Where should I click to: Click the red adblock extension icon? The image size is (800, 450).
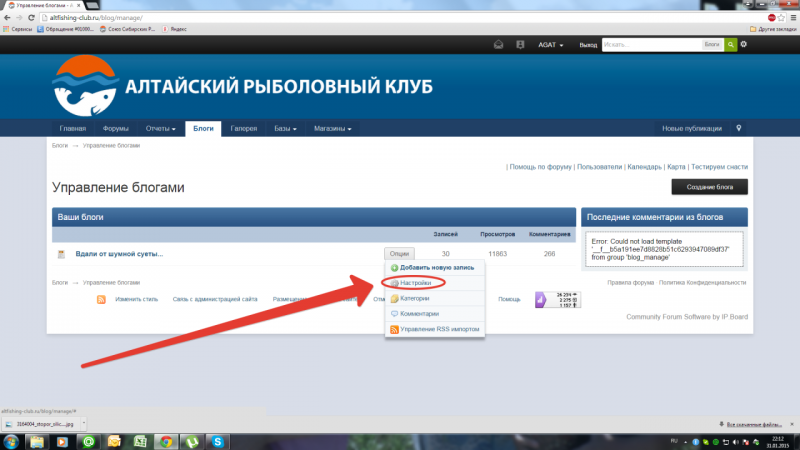tap(771, 17)
